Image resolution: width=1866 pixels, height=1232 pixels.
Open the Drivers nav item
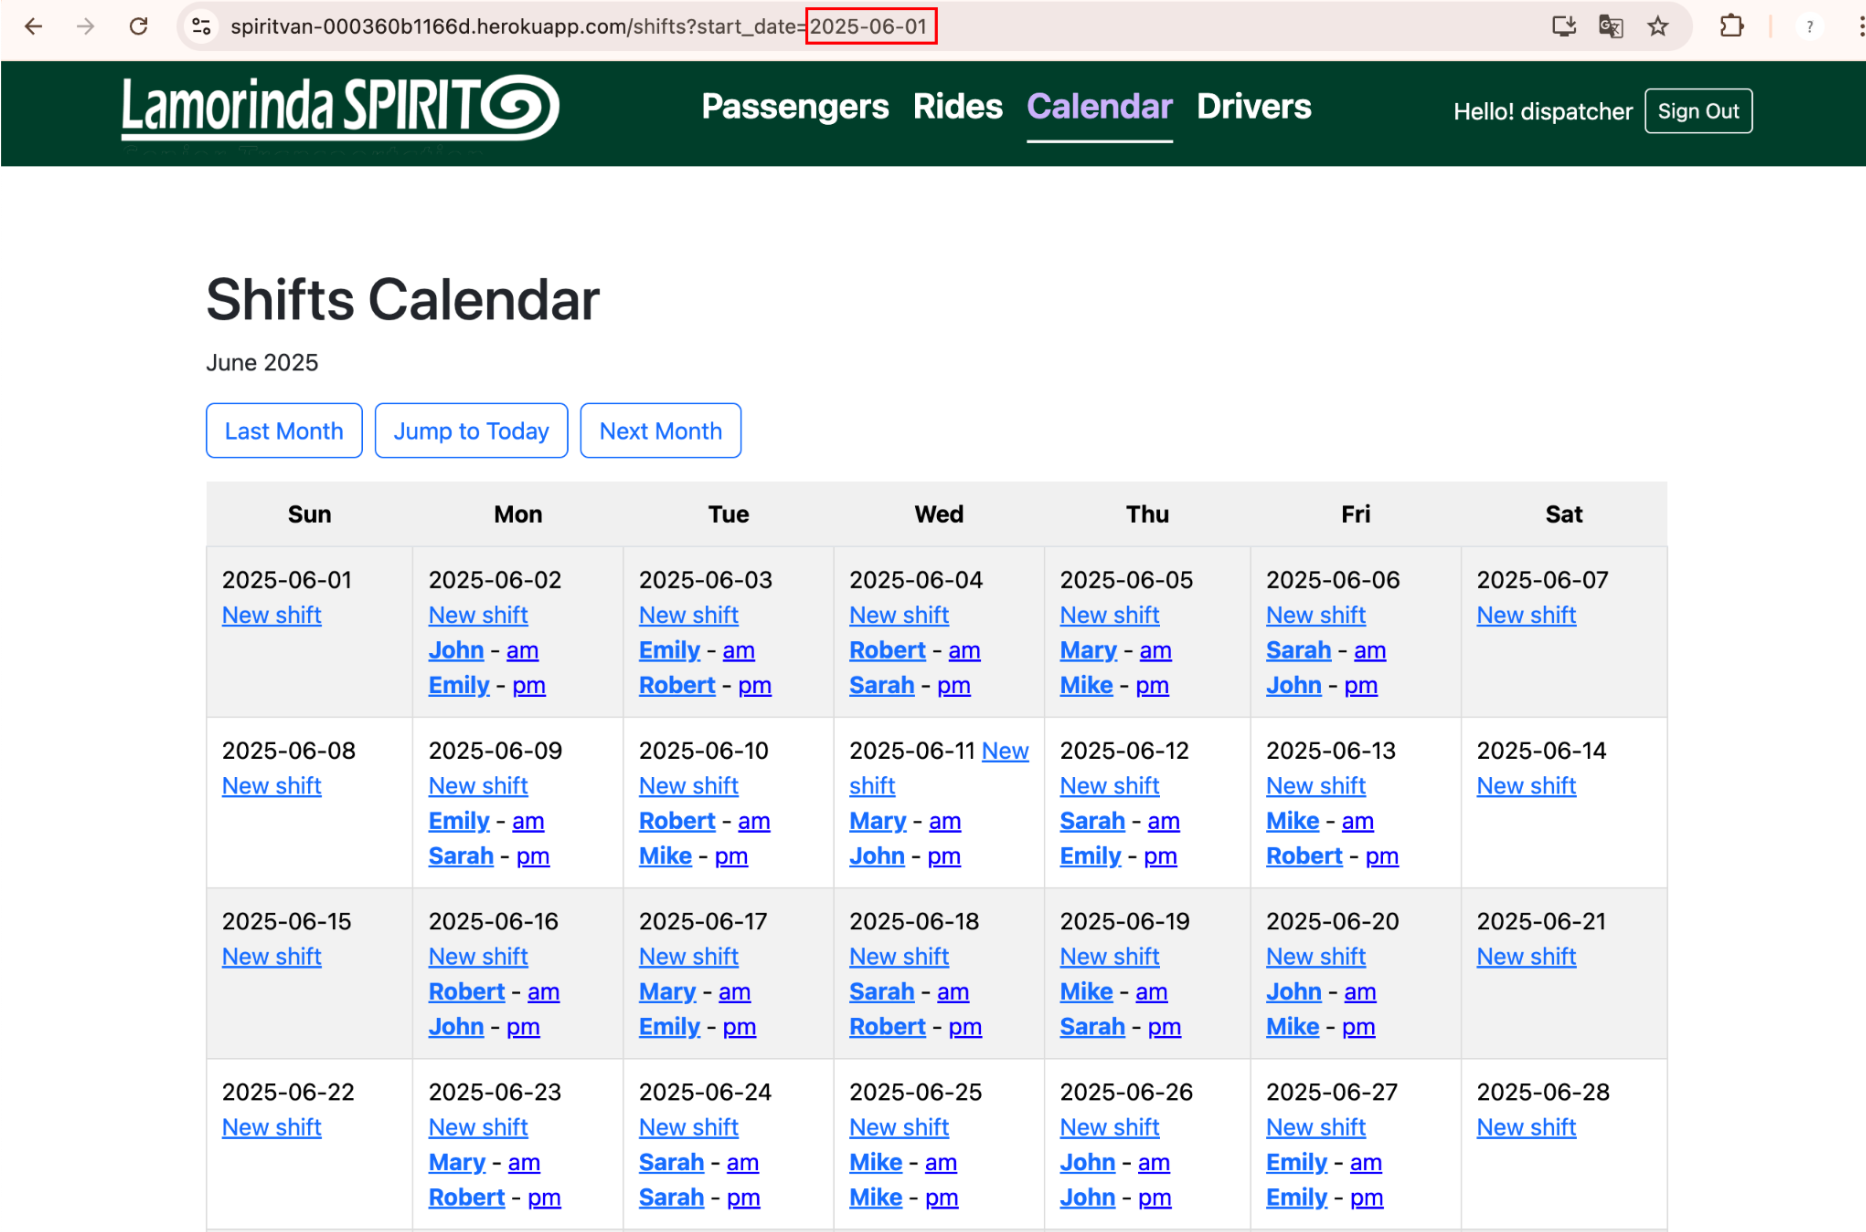coord(1254,107)
